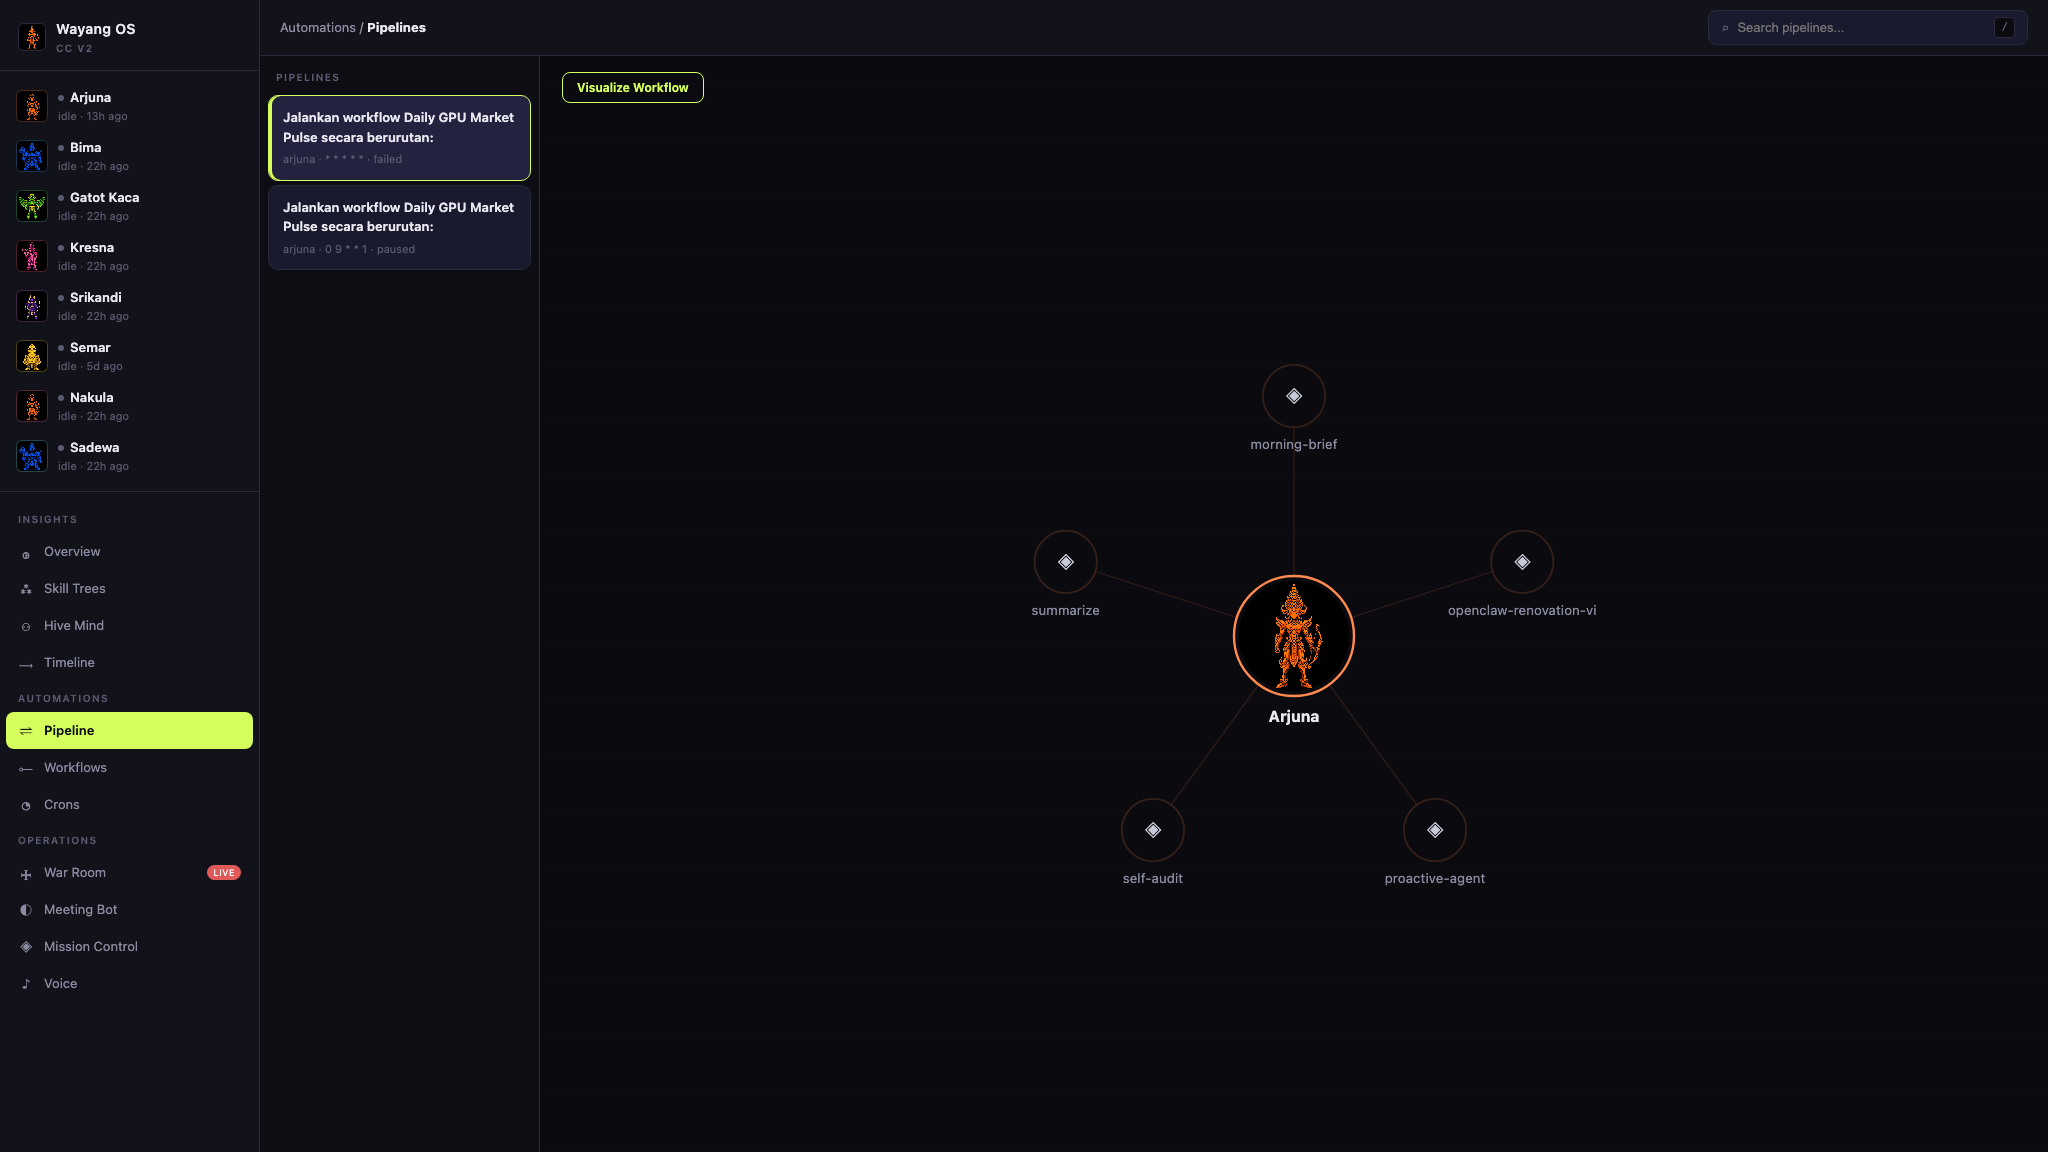
Task: Open the Timeline menu item
Action: [x=129, y=663]
